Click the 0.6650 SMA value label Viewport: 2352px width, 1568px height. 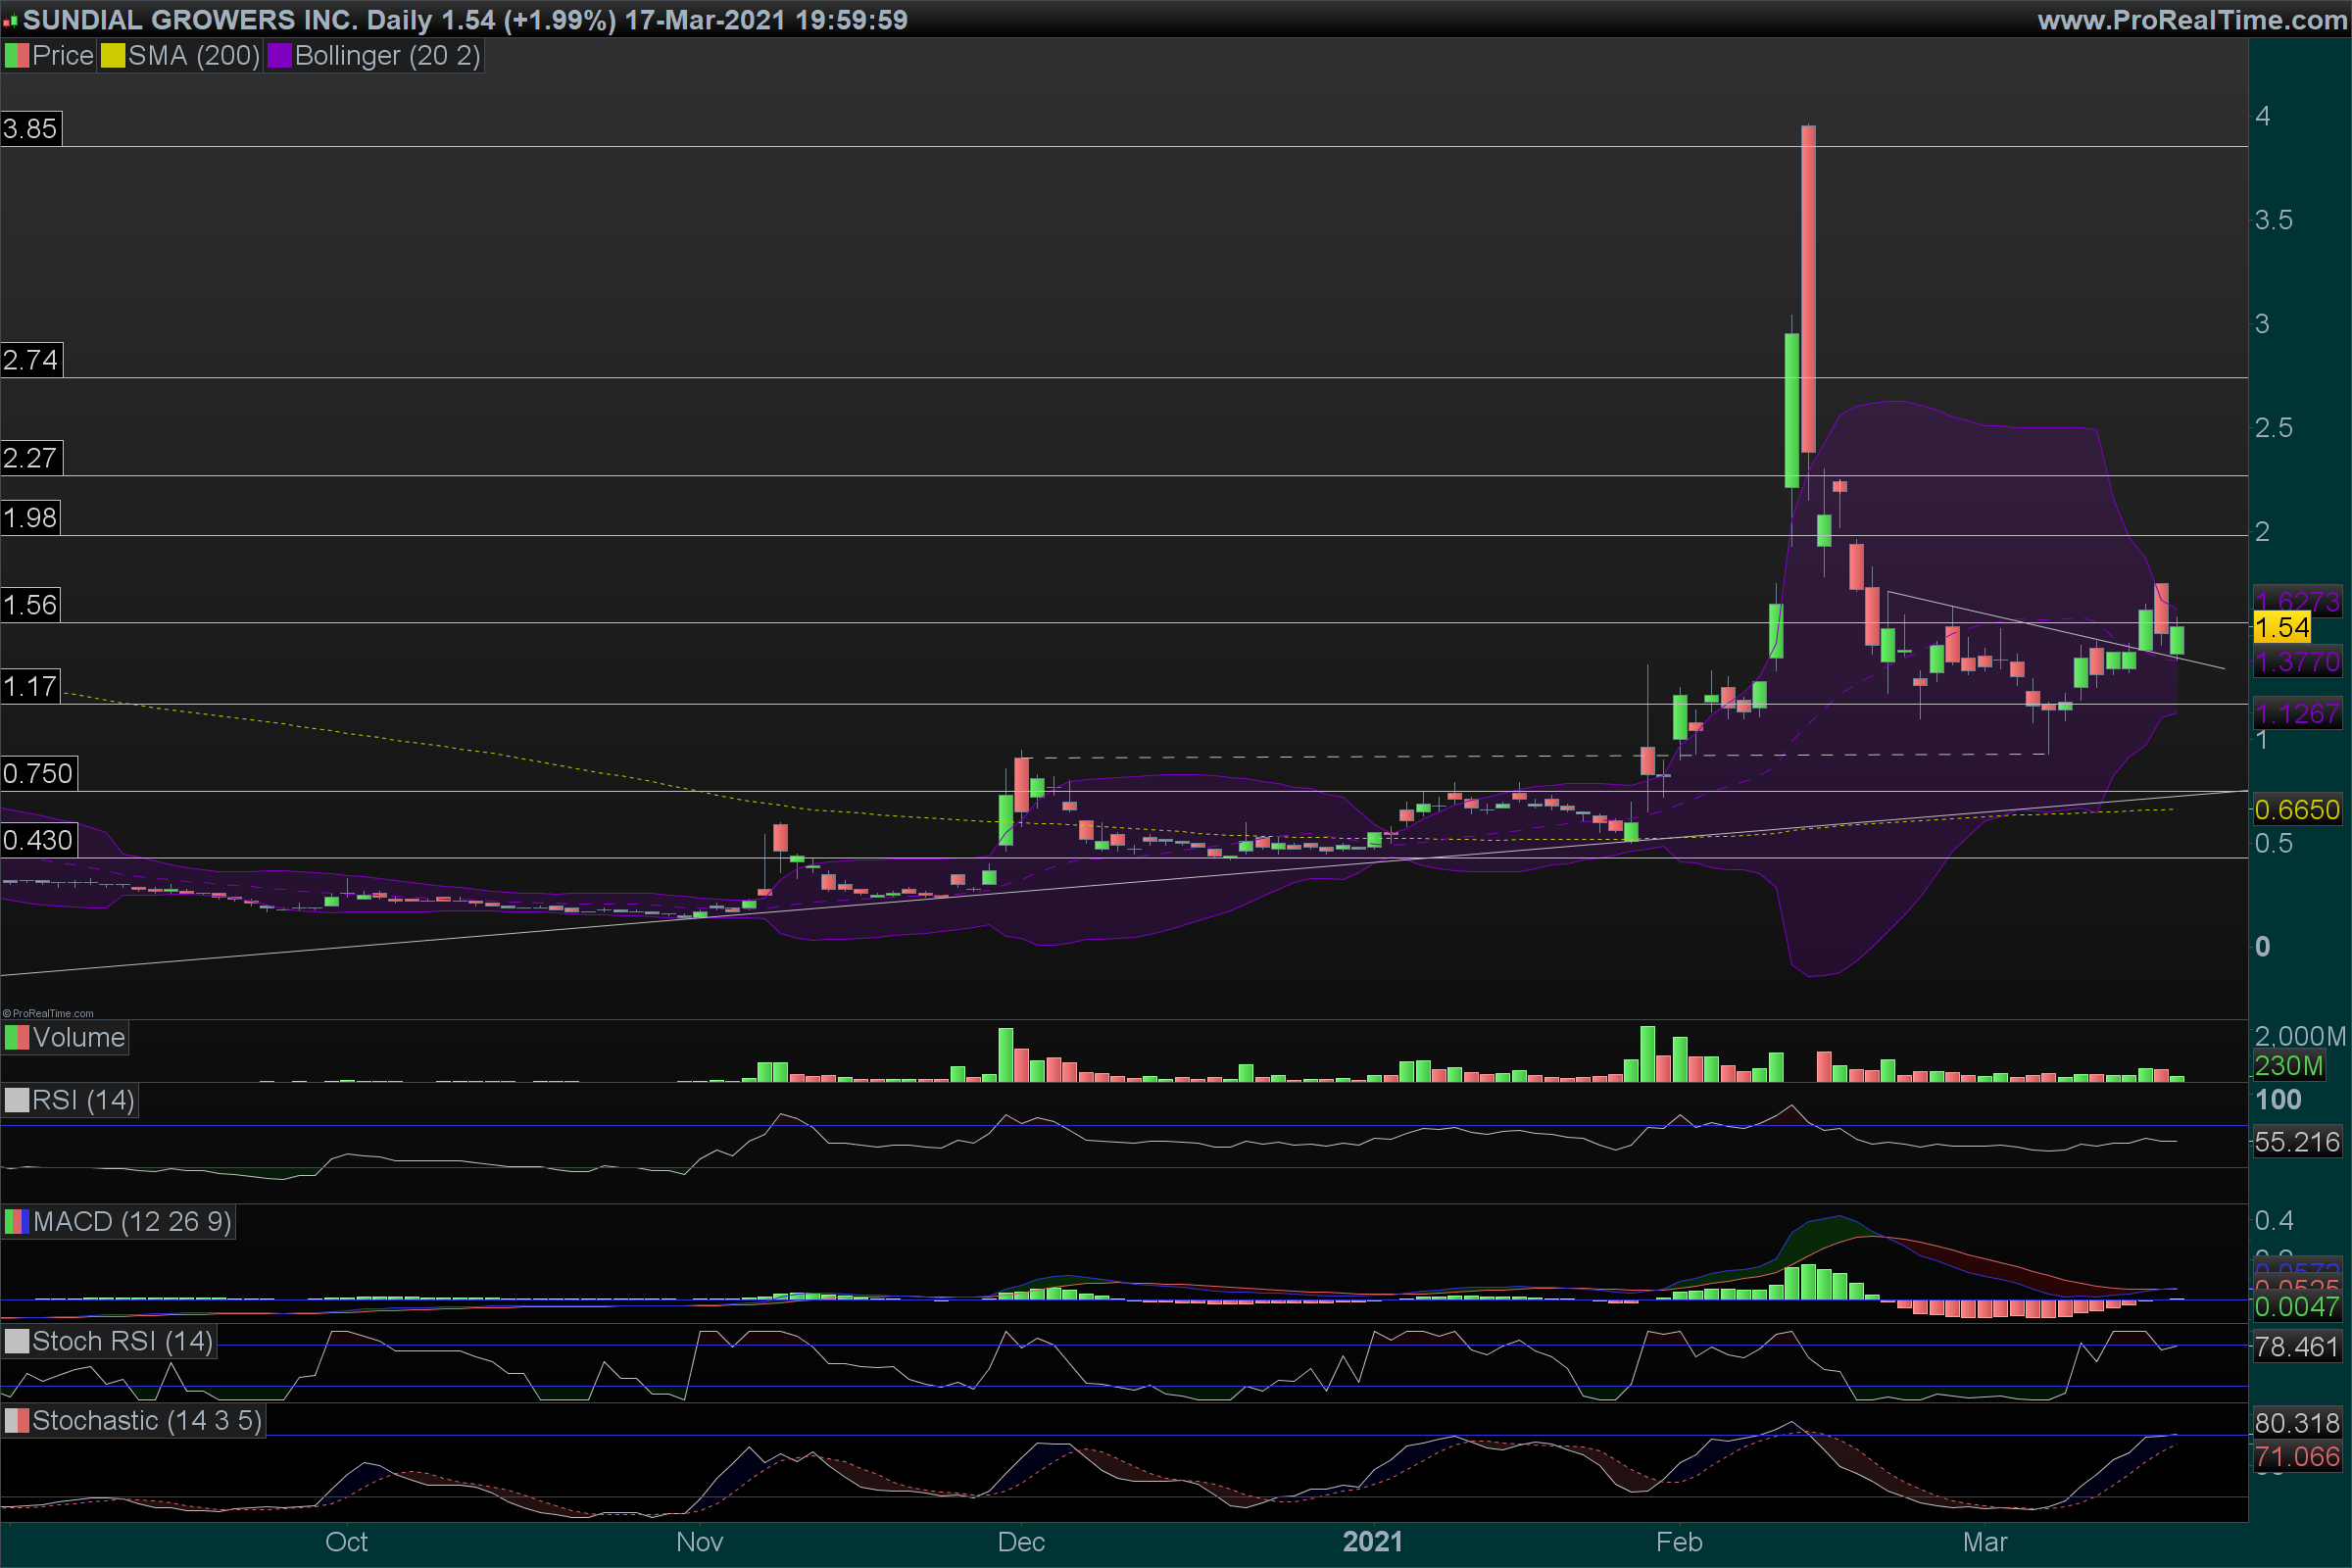coord(2296,810)
